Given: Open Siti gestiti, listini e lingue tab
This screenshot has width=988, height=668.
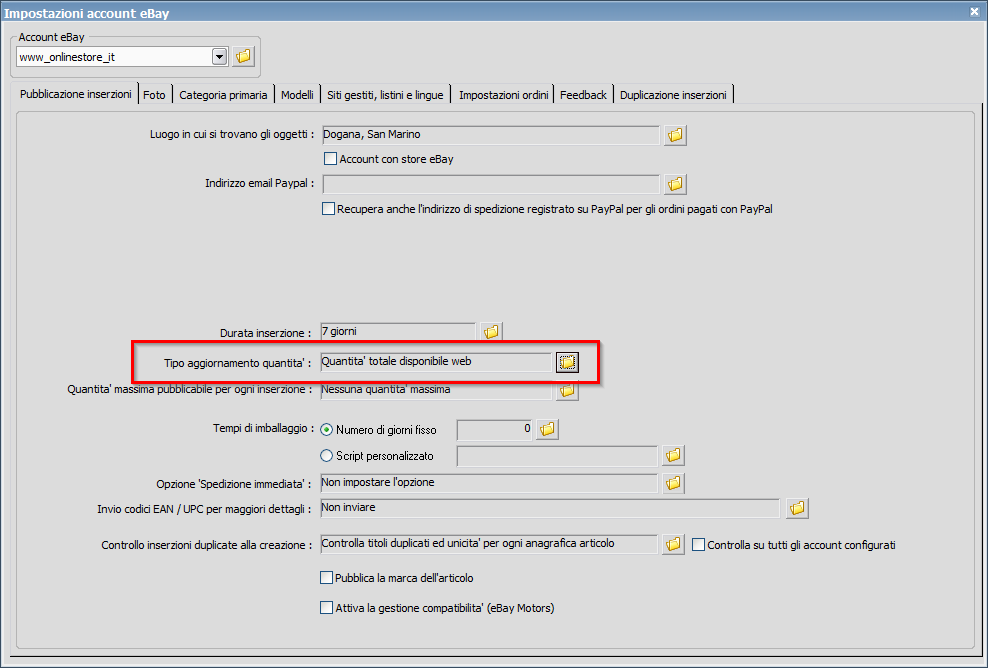Looking at the screenshot, I should (385, 95).
